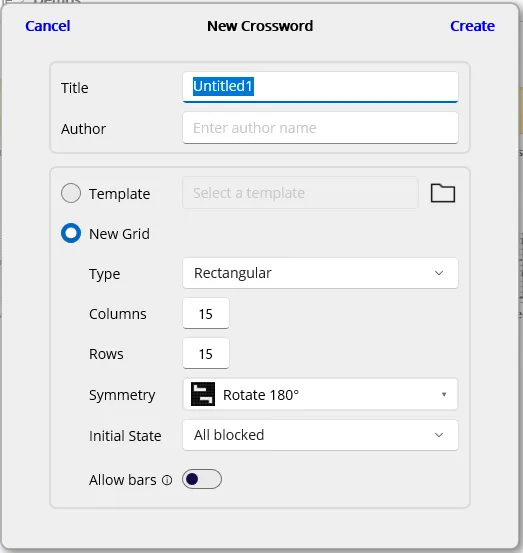523x553 pixels.
Task: Click the New Crossword dialog title
Action: point(260,26)
